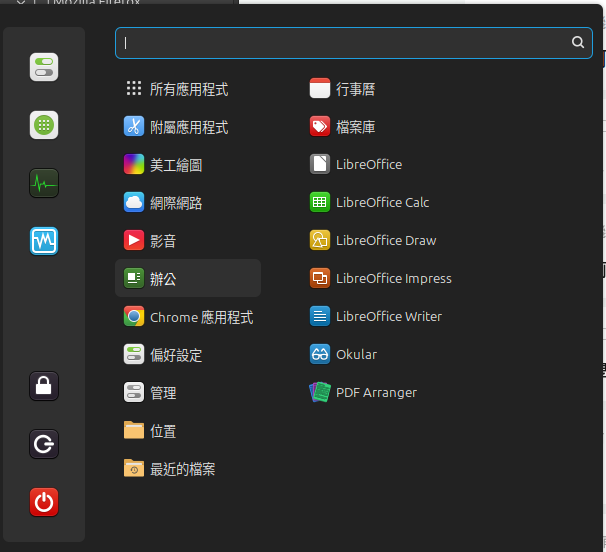The width and height of the screenshot is (606, 552).
Task: Launch the green app grid favorite
Action: point(44,125)
